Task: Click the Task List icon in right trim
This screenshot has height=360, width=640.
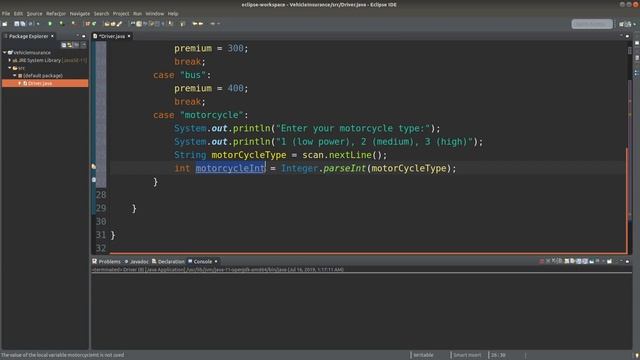Action: click(637, 58)
